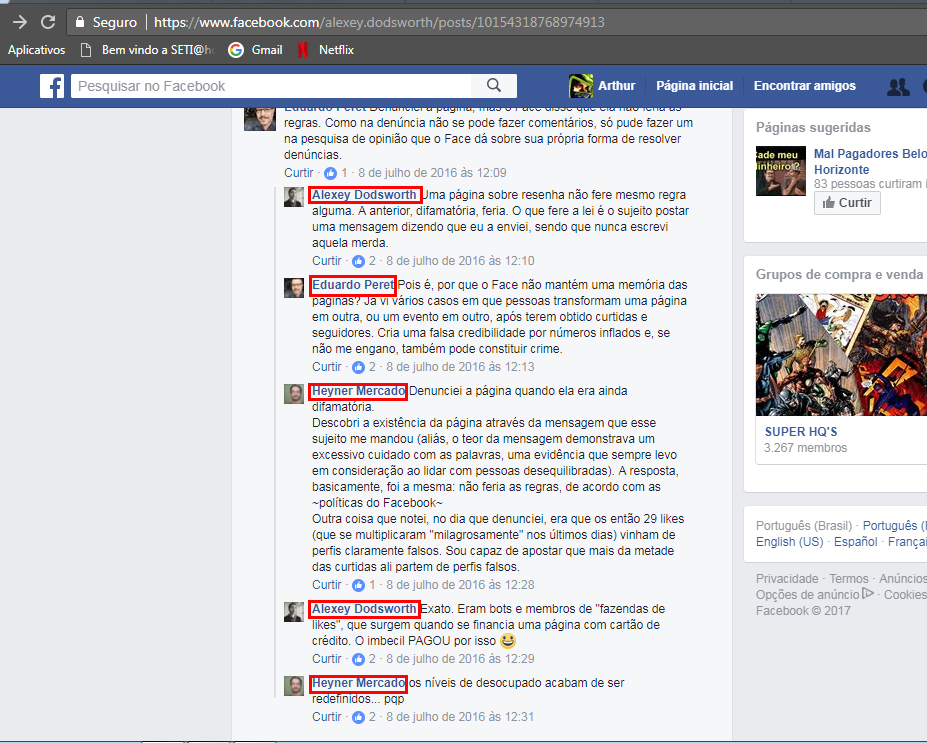The height and width of the screenshot is (743, 927).
Task: Open the 8 de julho 12:28 timestamp
Action: tap(460, 585)
